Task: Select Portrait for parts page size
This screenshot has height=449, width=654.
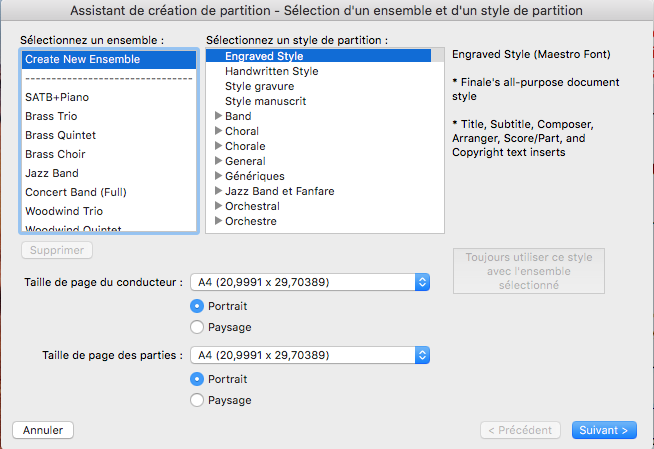Action: pos(197,379)
